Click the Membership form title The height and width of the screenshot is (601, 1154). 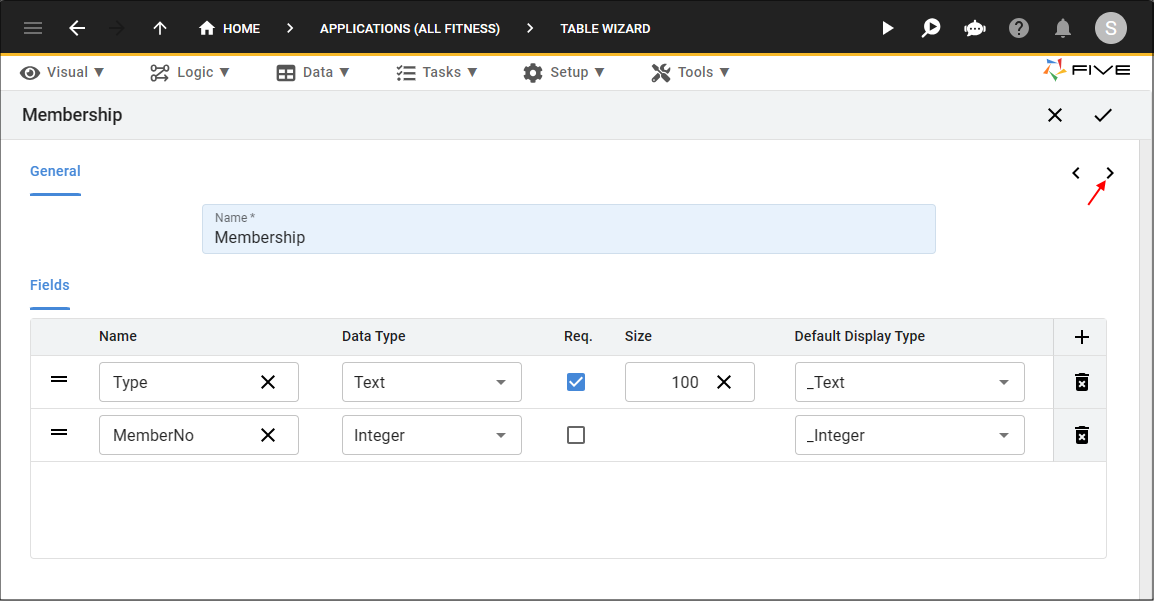pos(72,115)
